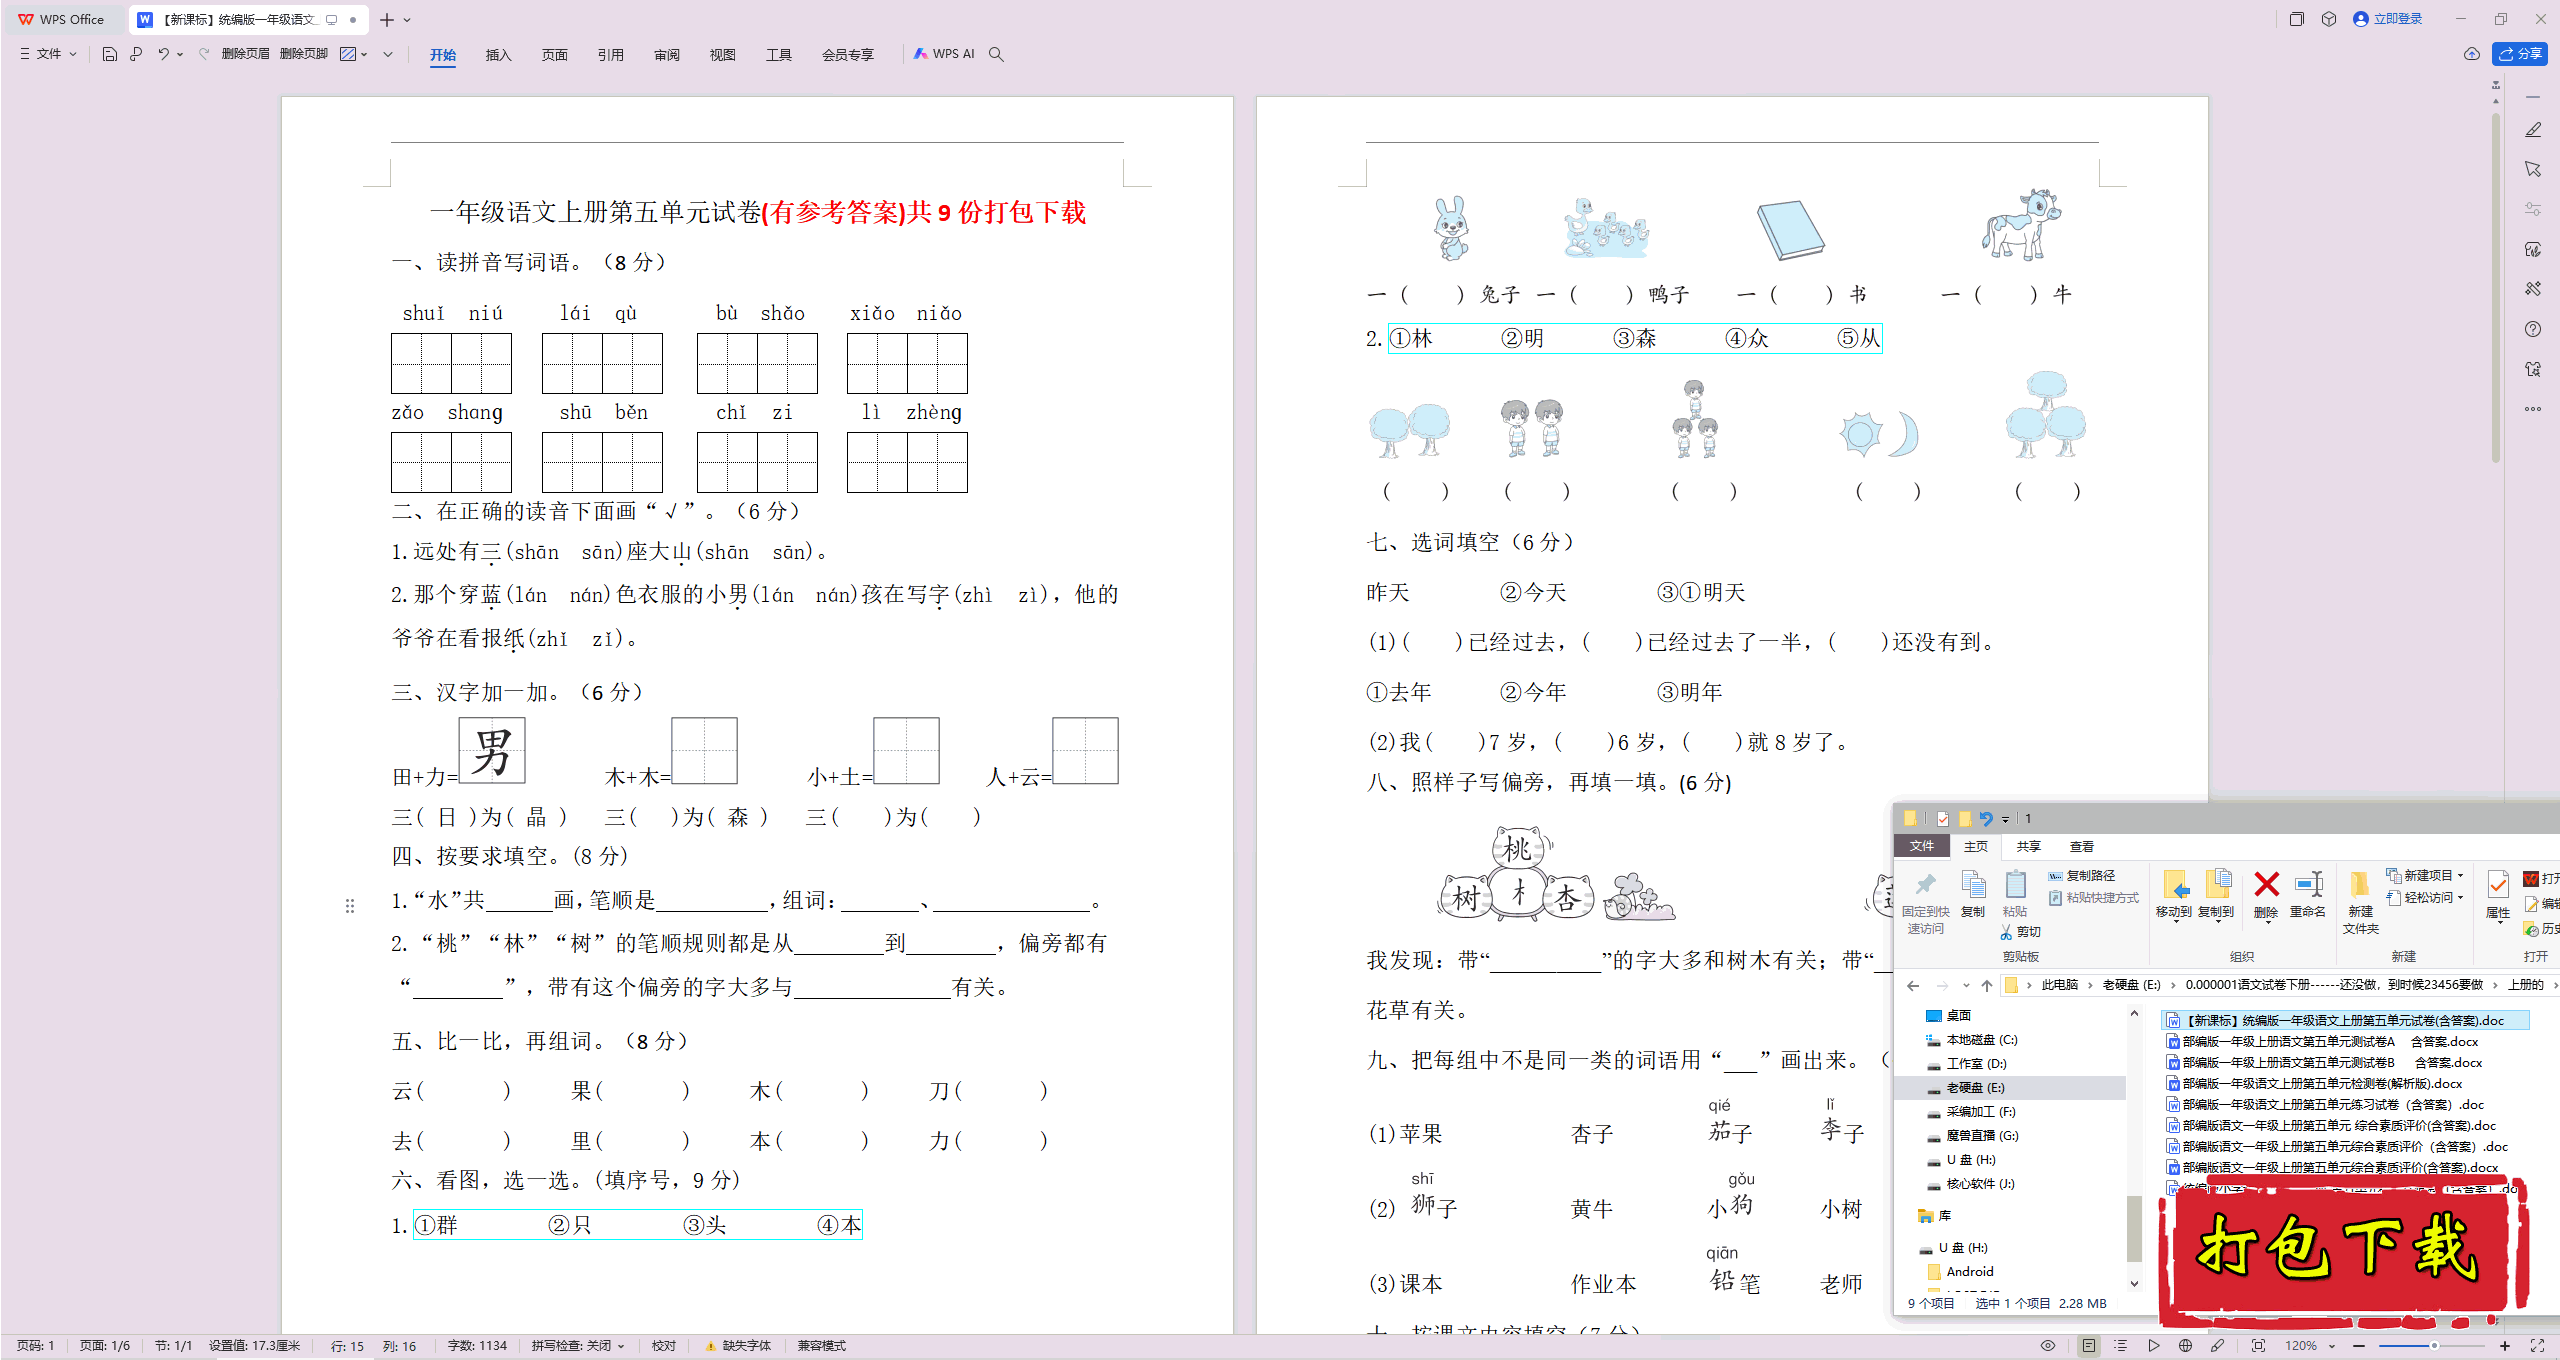Select the WPS AI icon
The height and width of the screenshot is (1360, 2560).
(941, 54)
